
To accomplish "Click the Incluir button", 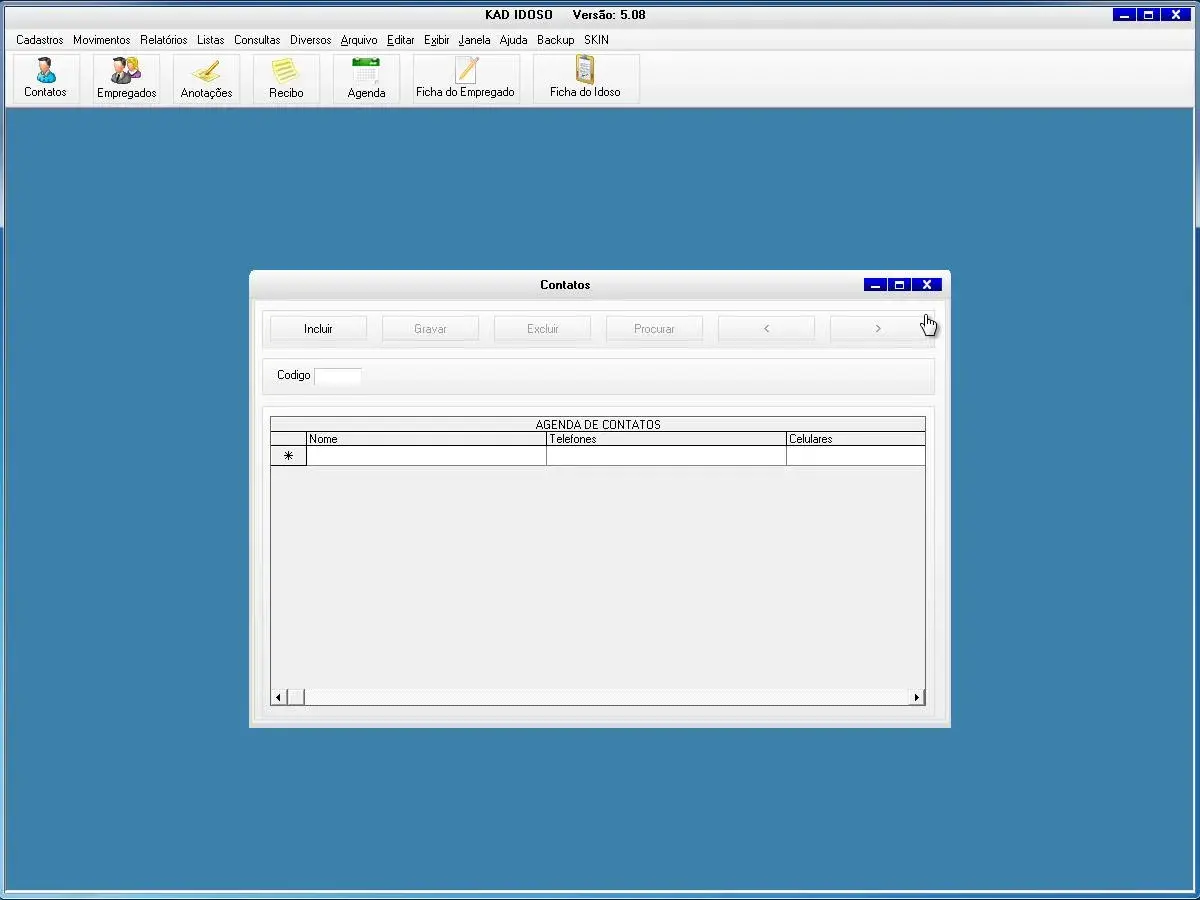I will coord(318,329).
